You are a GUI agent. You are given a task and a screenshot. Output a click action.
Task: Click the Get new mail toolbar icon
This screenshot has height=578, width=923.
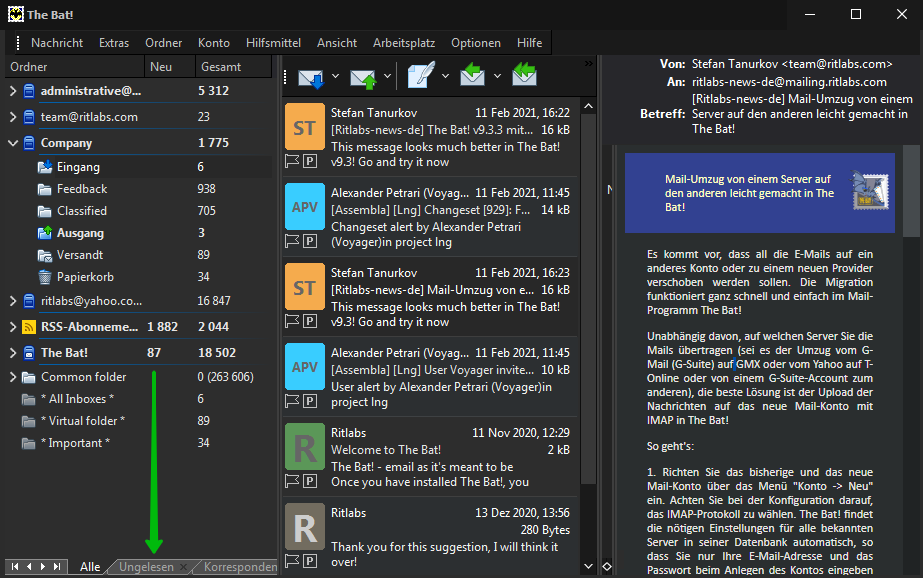311,77
